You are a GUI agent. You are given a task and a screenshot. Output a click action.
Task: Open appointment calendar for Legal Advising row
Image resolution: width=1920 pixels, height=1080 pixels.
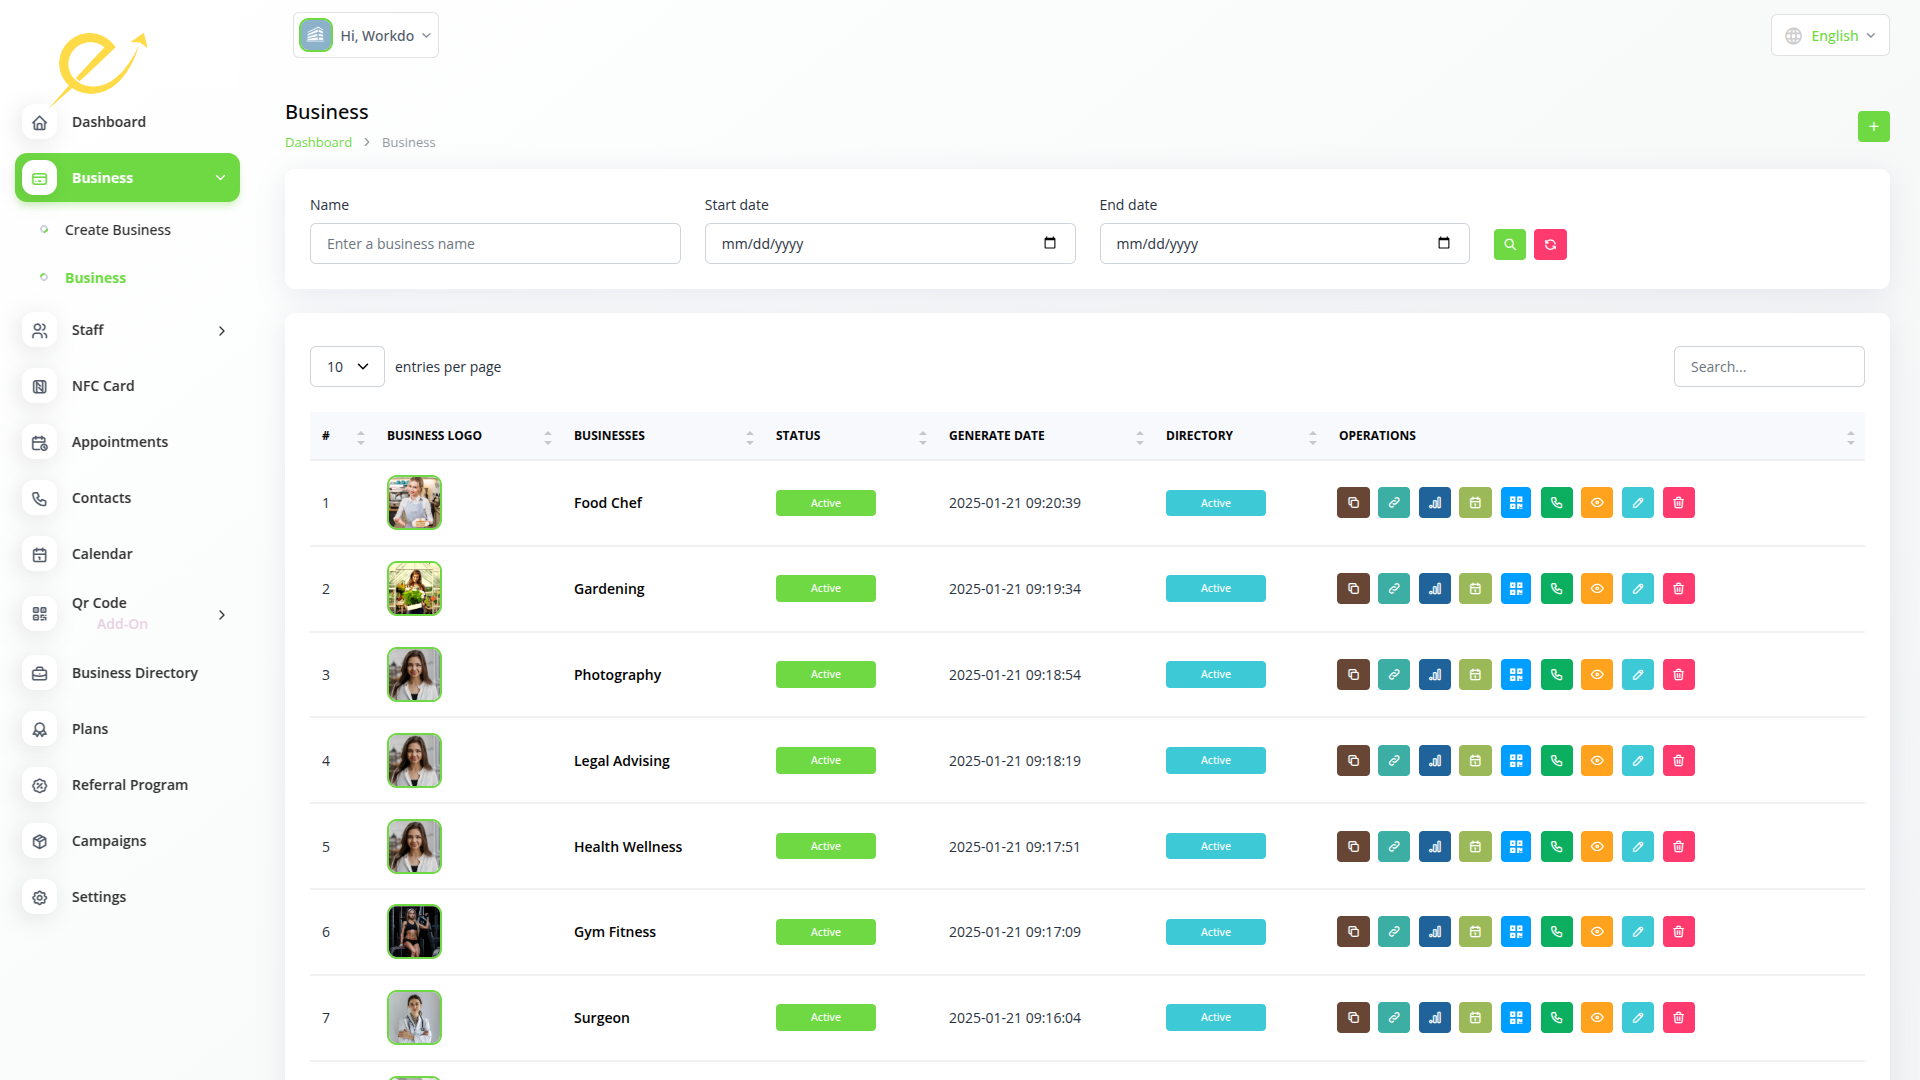[1475, 761]
